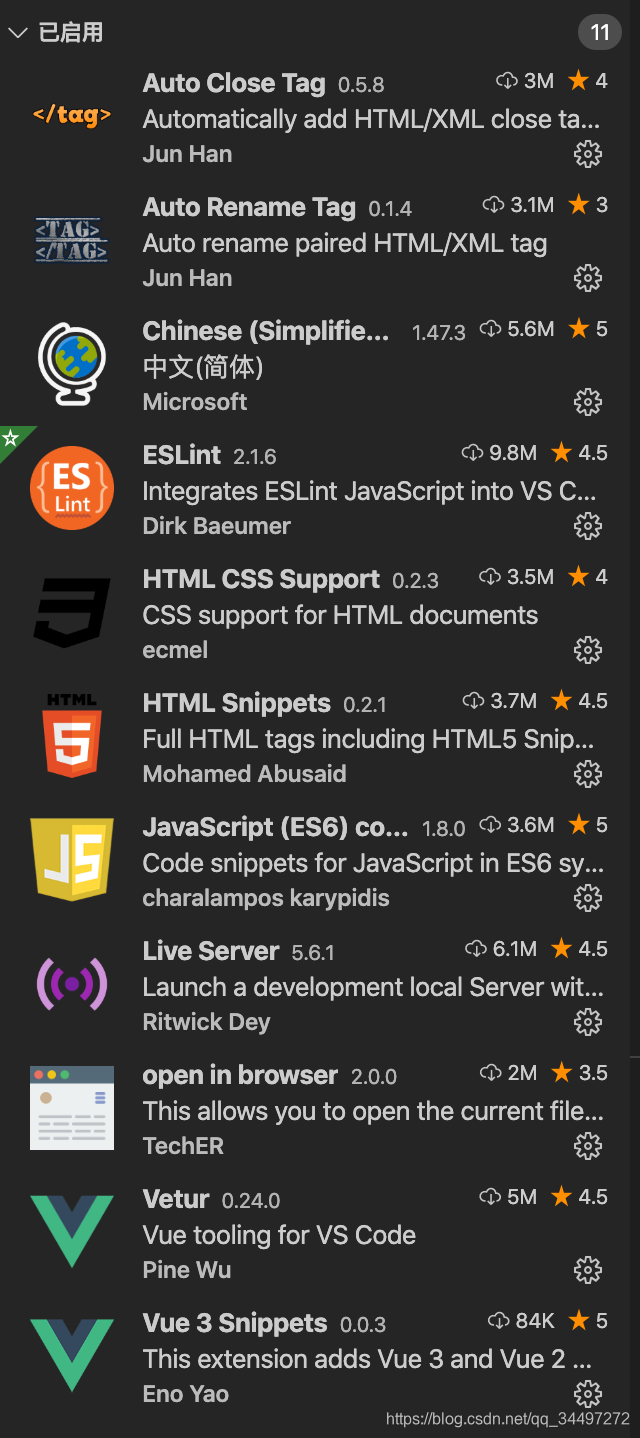This screenshot has height=1438, width=640.
Task: Click Chinese language pack version 1.47.3
Action: [x=439, y=333]
